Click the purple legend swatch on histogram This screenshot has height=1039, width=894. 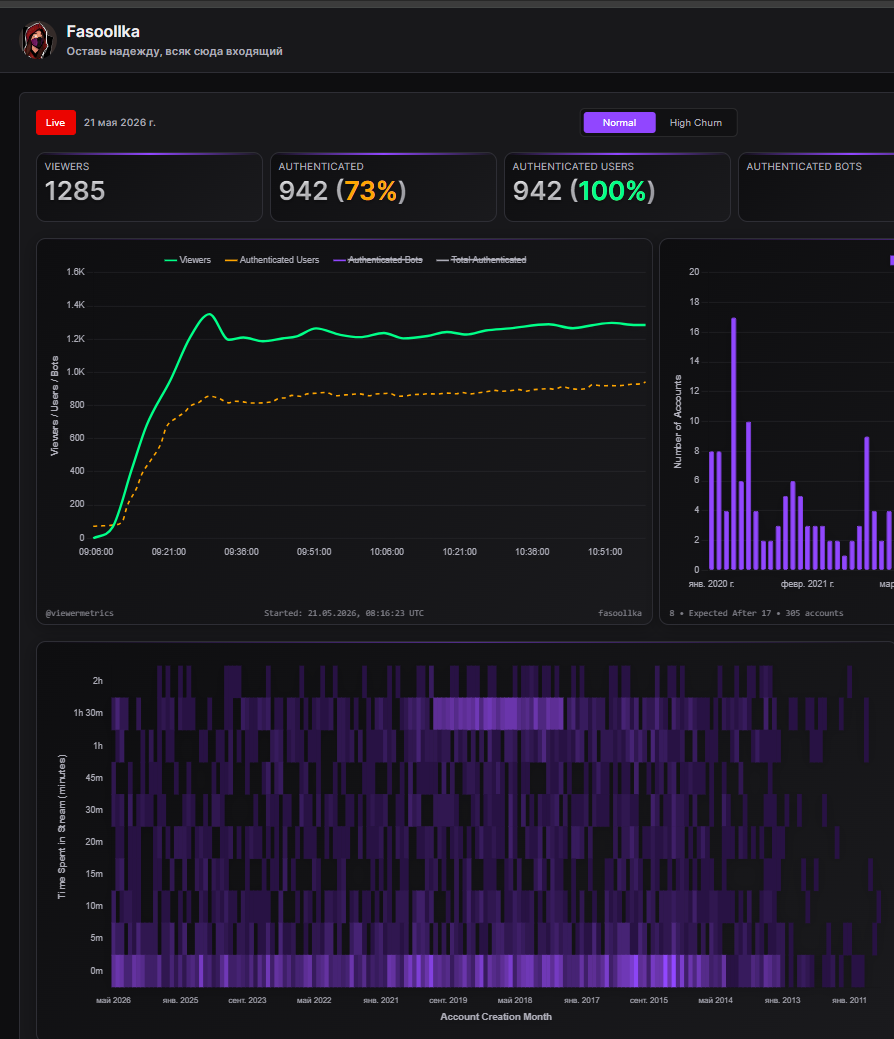click(891, 260)
